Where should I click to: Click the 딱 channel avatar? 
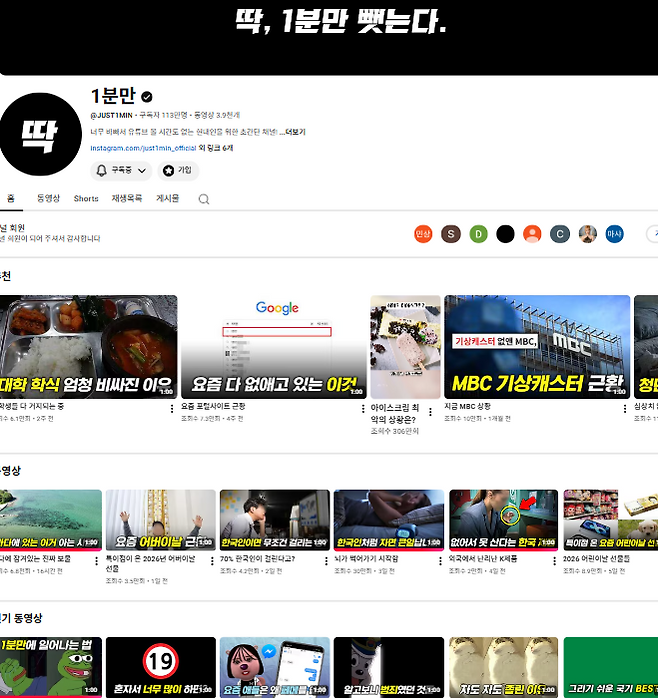(41, 134)
